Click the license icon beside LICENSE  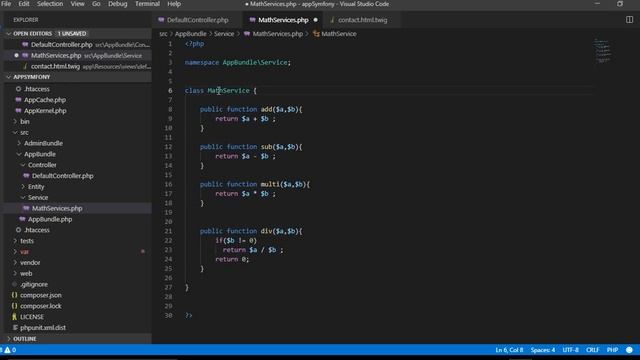point(14,317)
